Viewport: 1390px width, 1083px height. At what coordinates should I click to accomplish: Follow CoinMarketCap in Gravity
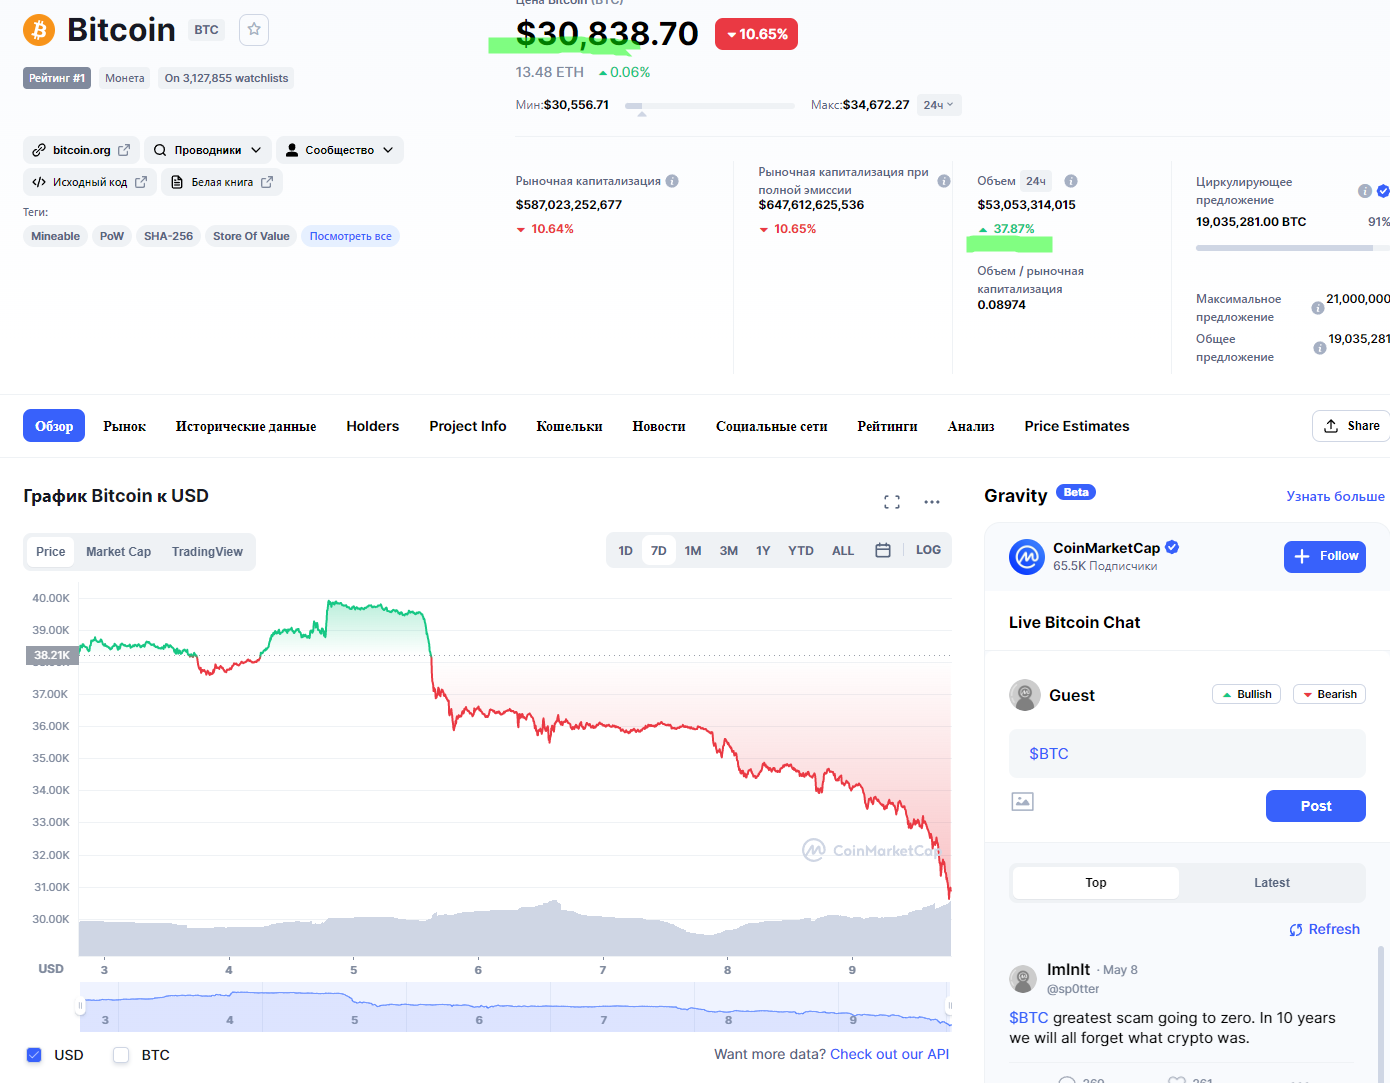pos(1325,556)
